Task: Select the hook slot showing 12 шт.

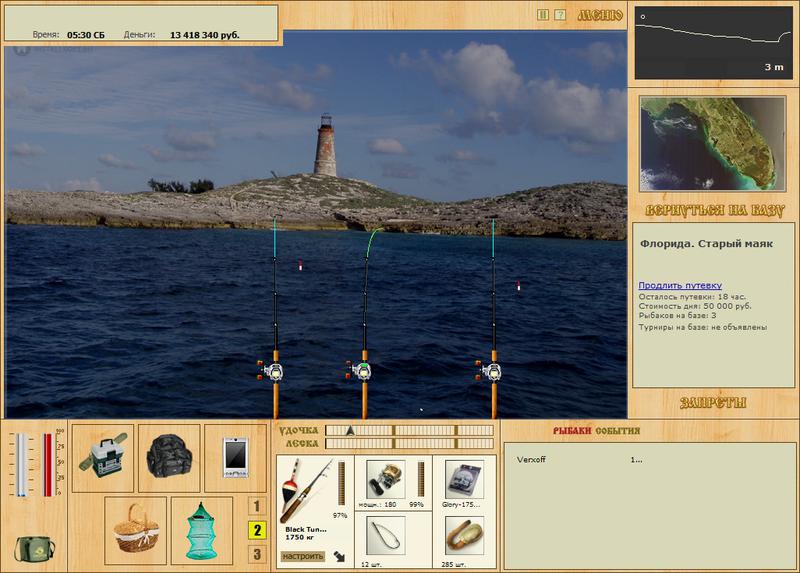Action: [x=386, y=536]
